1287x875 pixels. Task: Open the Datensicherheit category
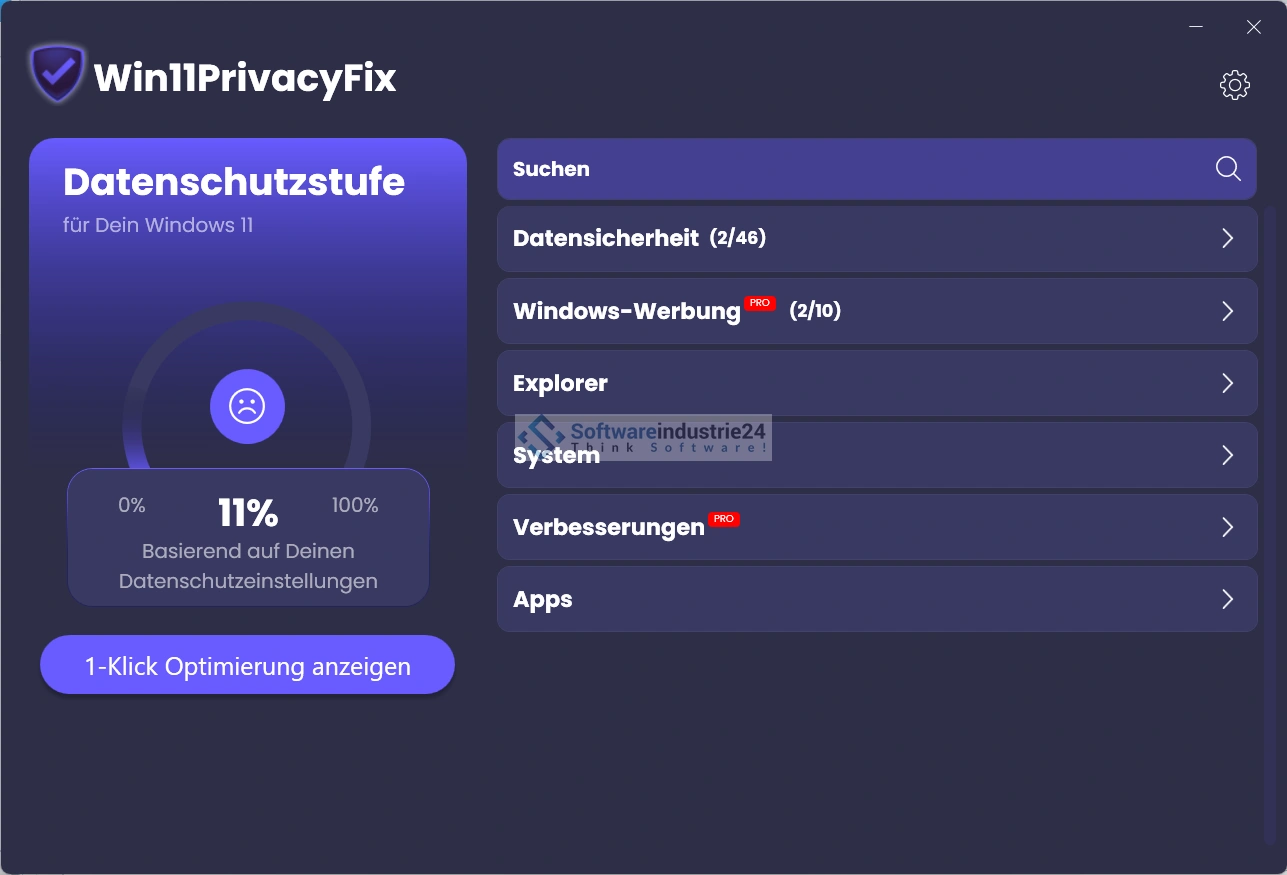coord(605,239)
